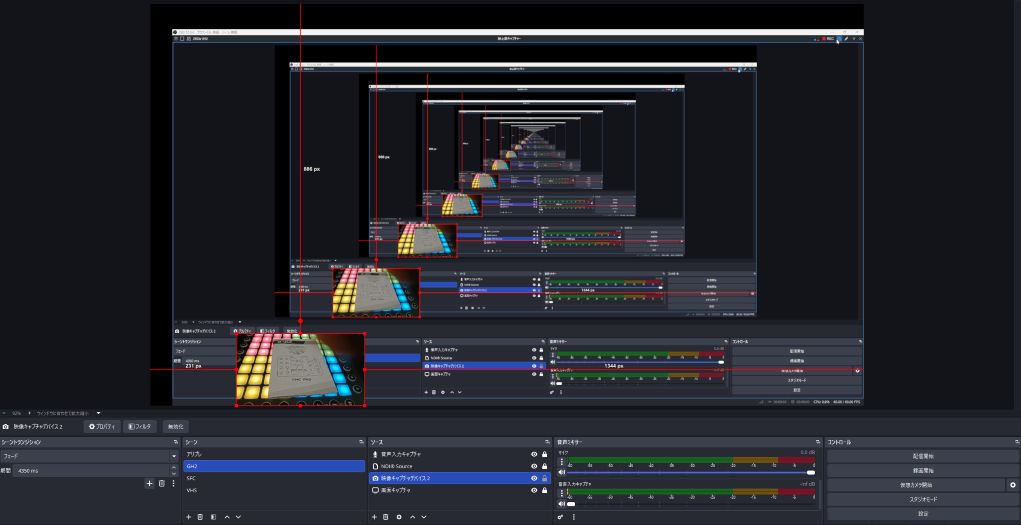
Task: Open source properties gear in Sources toolbar
Action: pyautogui.click(x=399, y=516)
